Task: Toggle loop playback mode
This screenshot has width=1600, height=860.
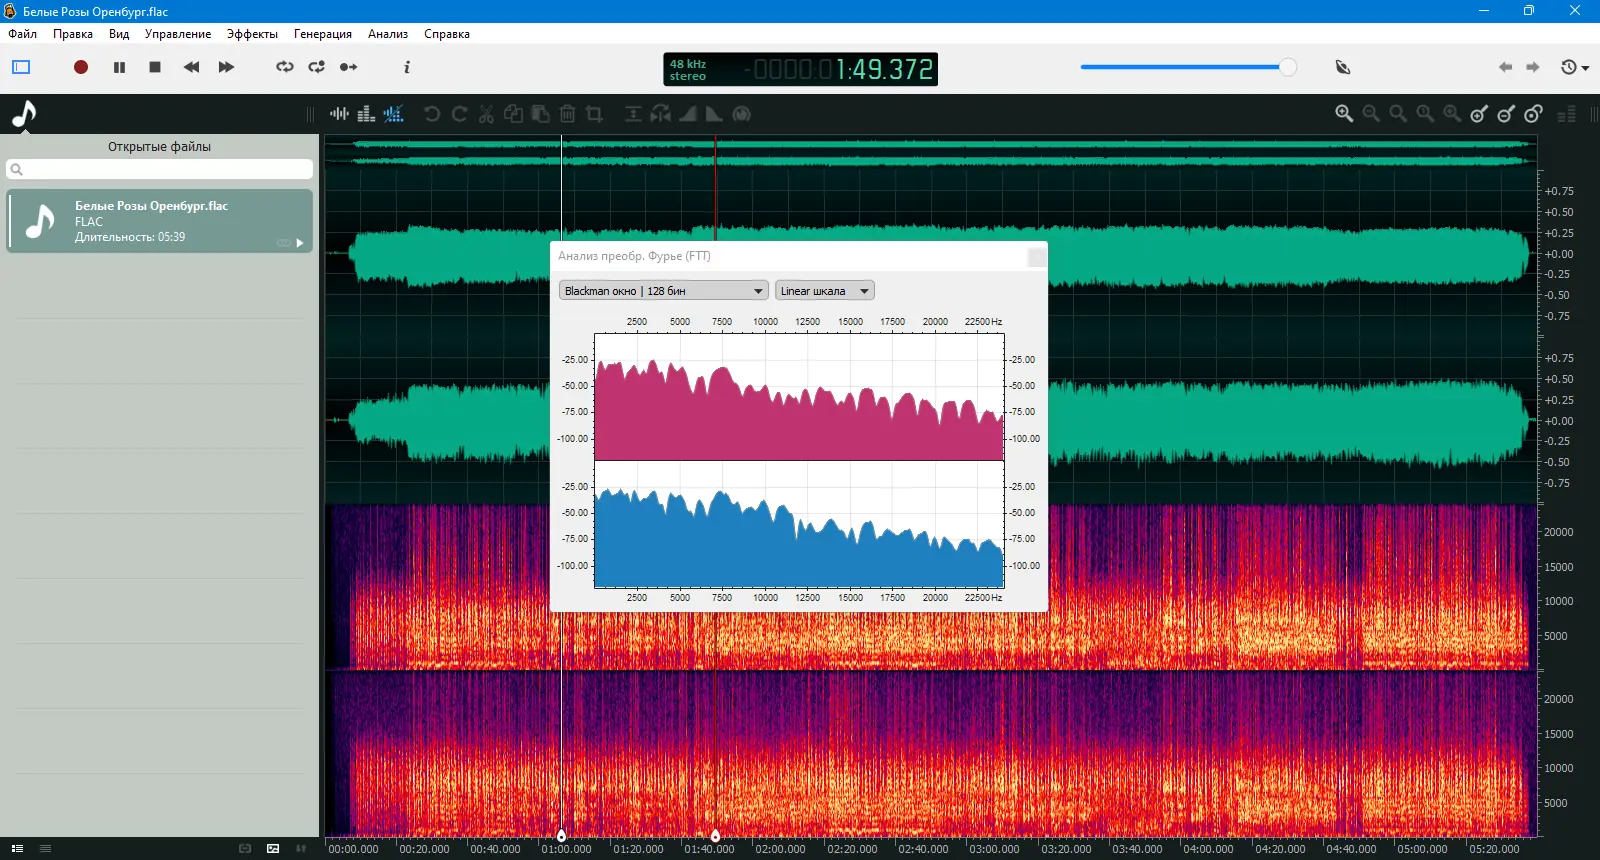Action: pyautogui.click(x=285, y=67)
